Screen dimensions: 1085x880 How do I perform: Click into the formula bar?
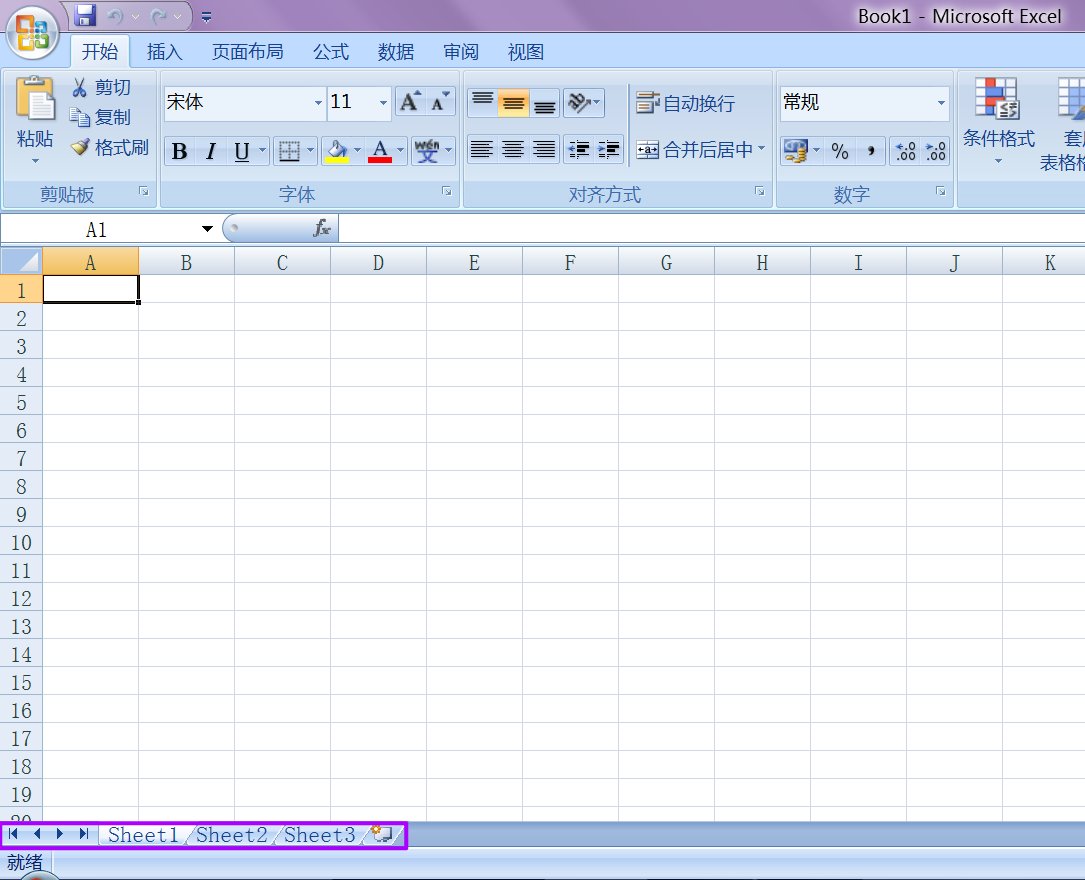tap(711, 228)
